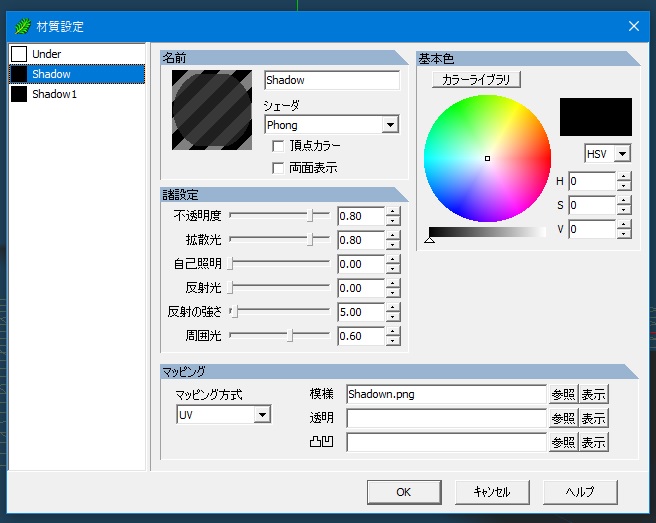Click the 凸凹 bump map field

pyautogui.click(x=446, y=442)
